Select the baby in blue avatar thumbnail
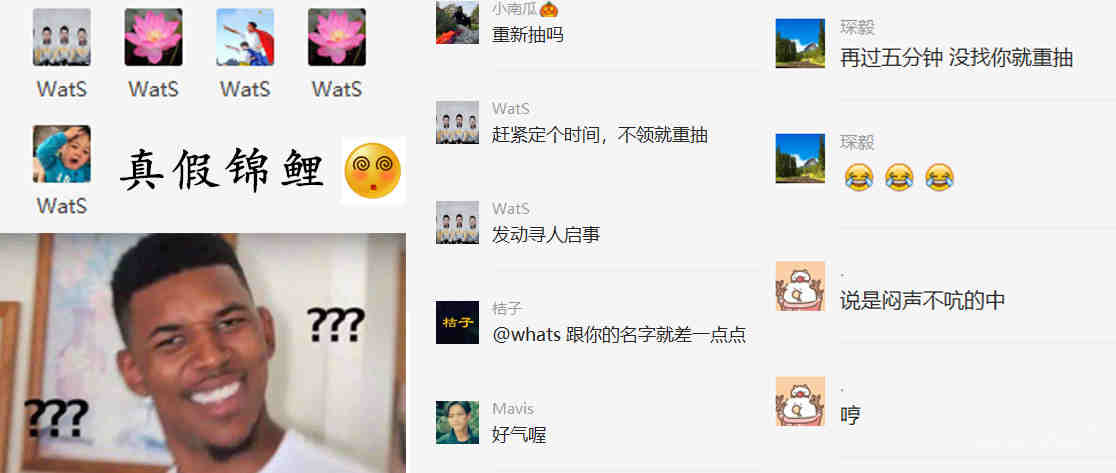1116x473 pixels. pos(61,154)
